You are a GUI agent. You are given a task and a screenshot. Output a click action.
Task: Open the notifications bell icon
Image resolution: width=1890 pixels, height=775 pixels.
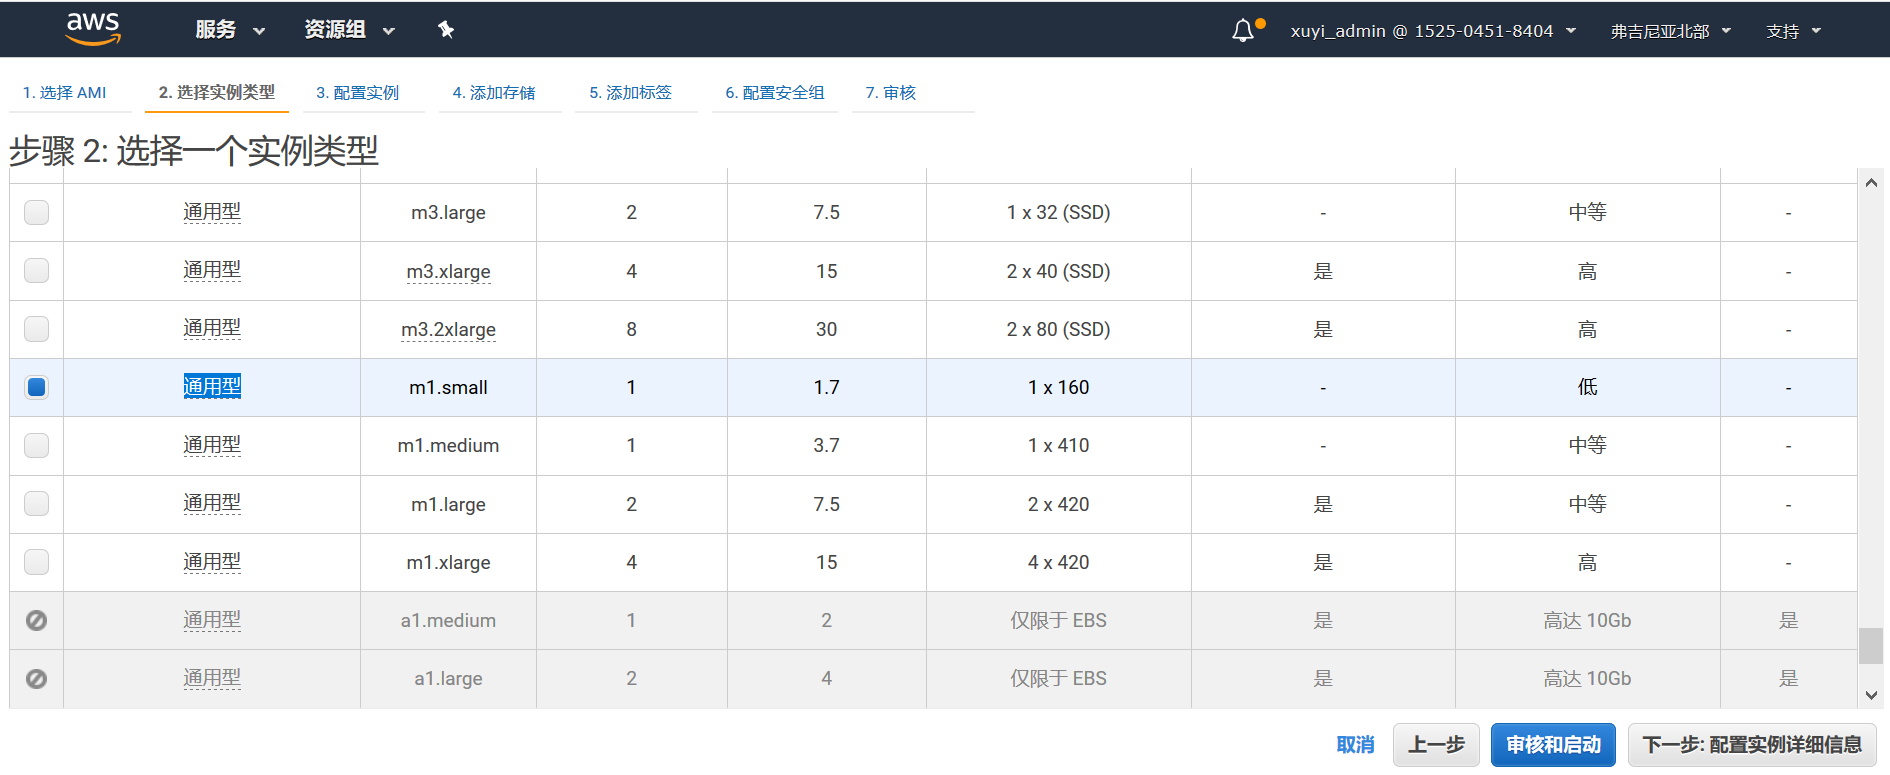pyautogui.click(x=1243, y=31)
